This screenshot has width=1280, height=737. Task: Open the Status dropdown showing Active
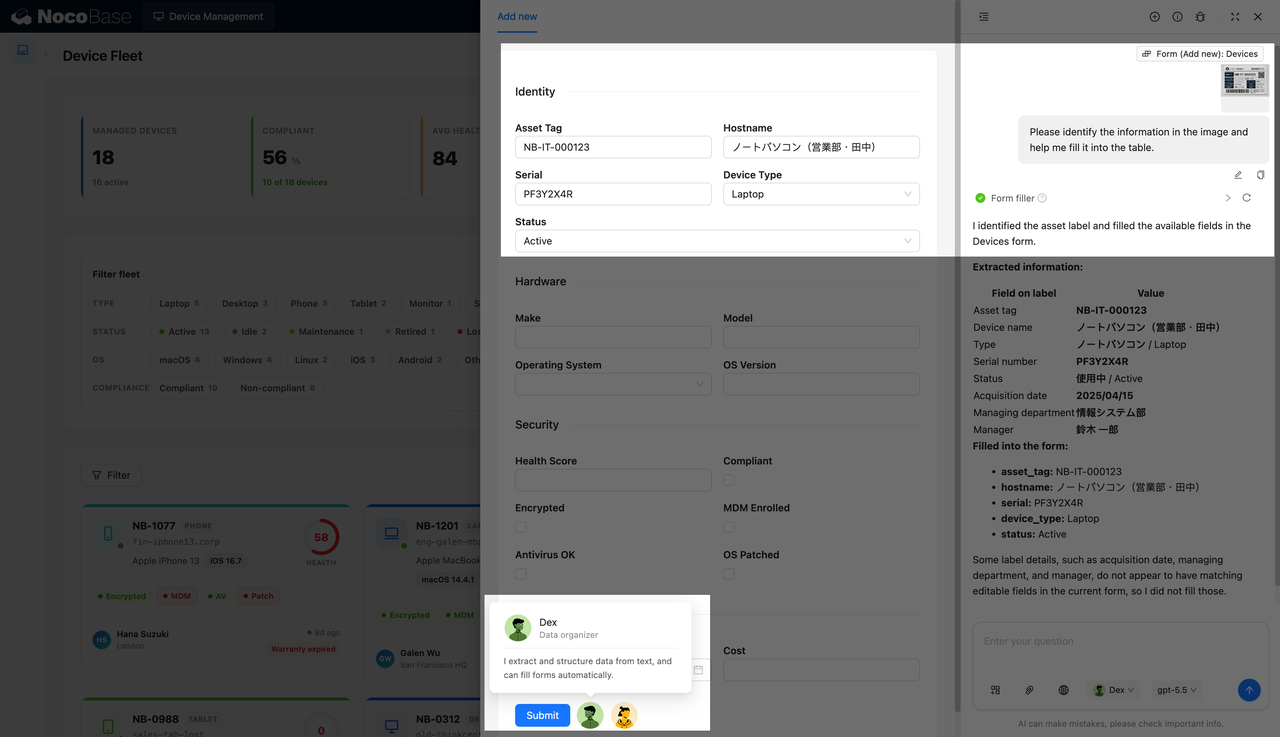717,241
